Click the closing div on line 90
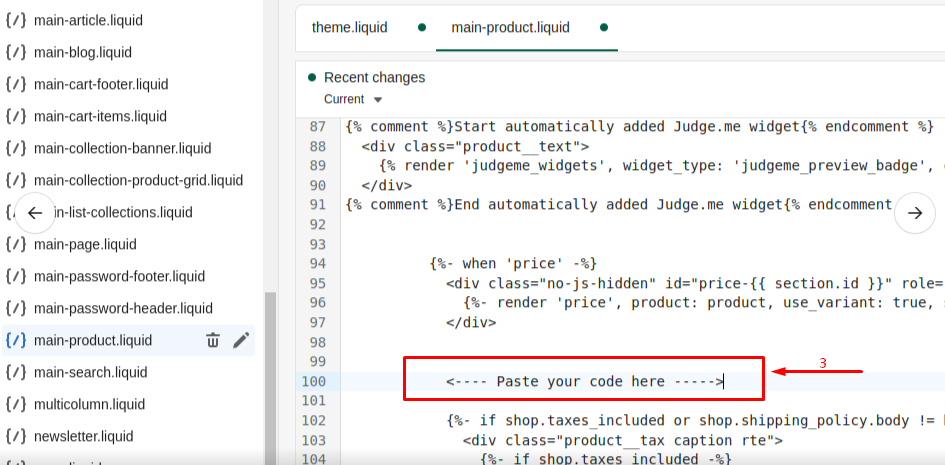Viewport: 945px width, 465px height. 387,185
